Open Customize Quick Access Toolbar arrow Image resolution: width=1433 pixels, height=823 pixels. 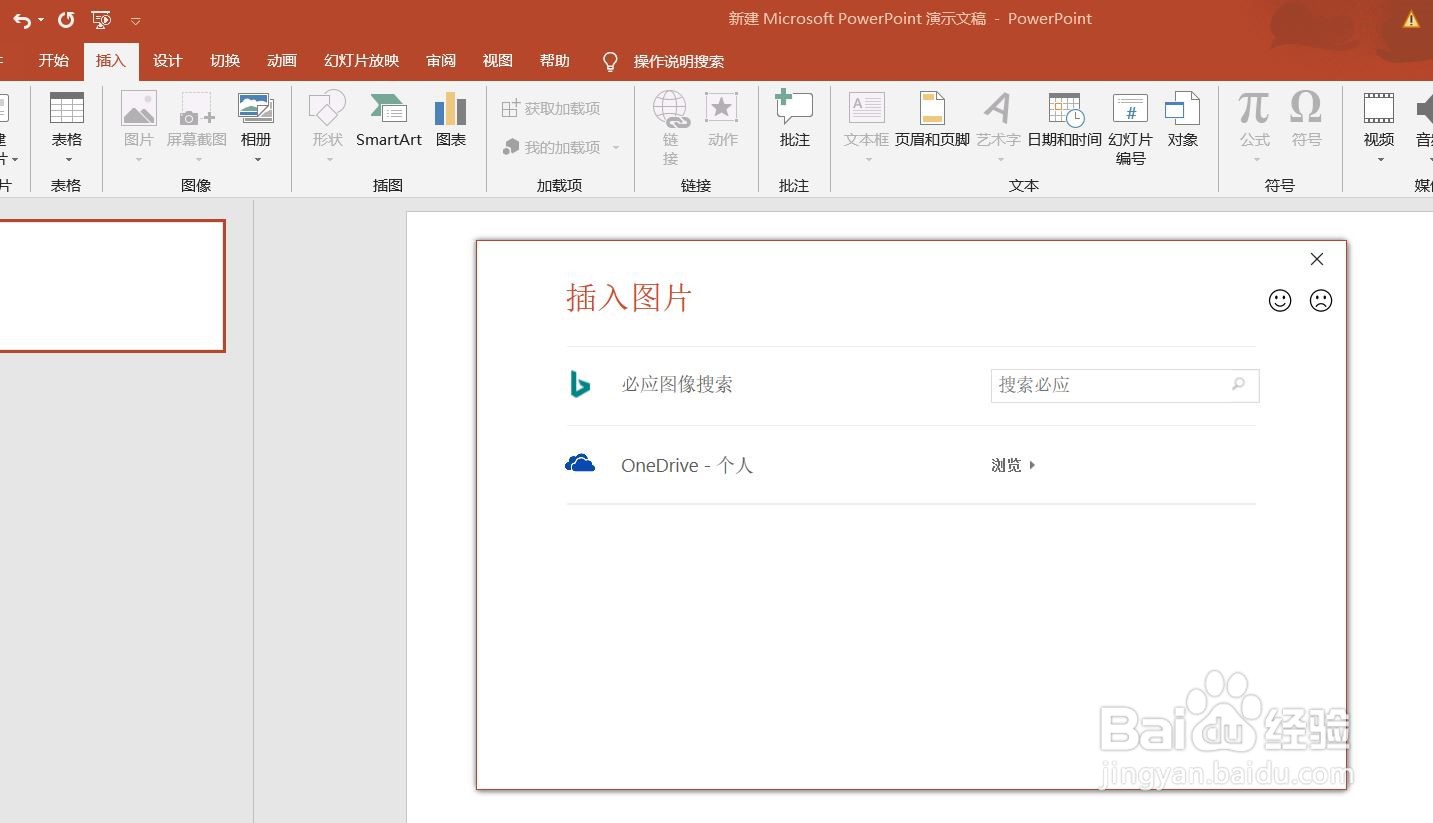pyautogui.click(x=135, y=20)
